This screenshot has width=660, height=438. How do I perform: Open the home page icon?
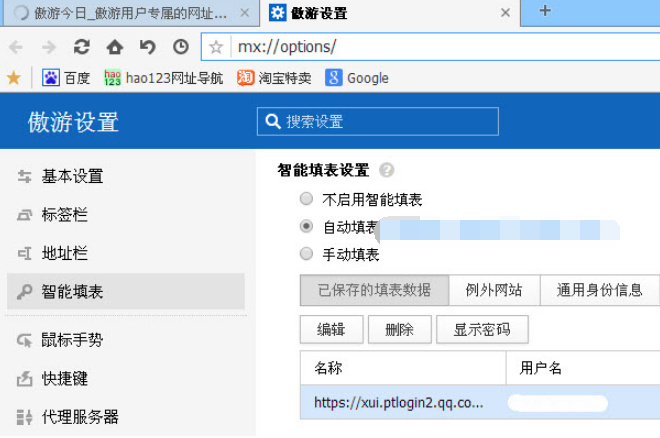[114, 47]
